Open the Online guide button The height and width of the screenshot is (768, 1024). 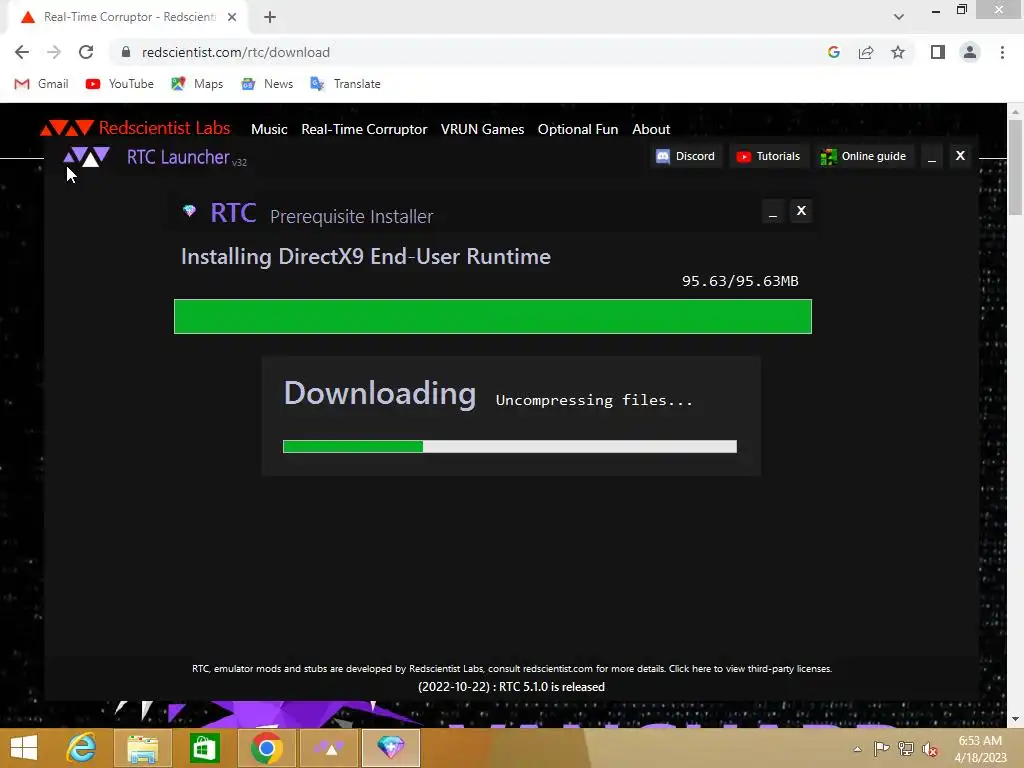tap(863, 156)
